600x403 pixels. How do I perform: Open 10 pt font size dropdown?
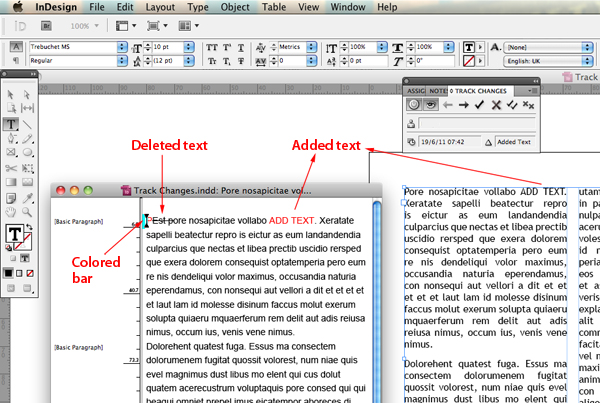(189, 47)
